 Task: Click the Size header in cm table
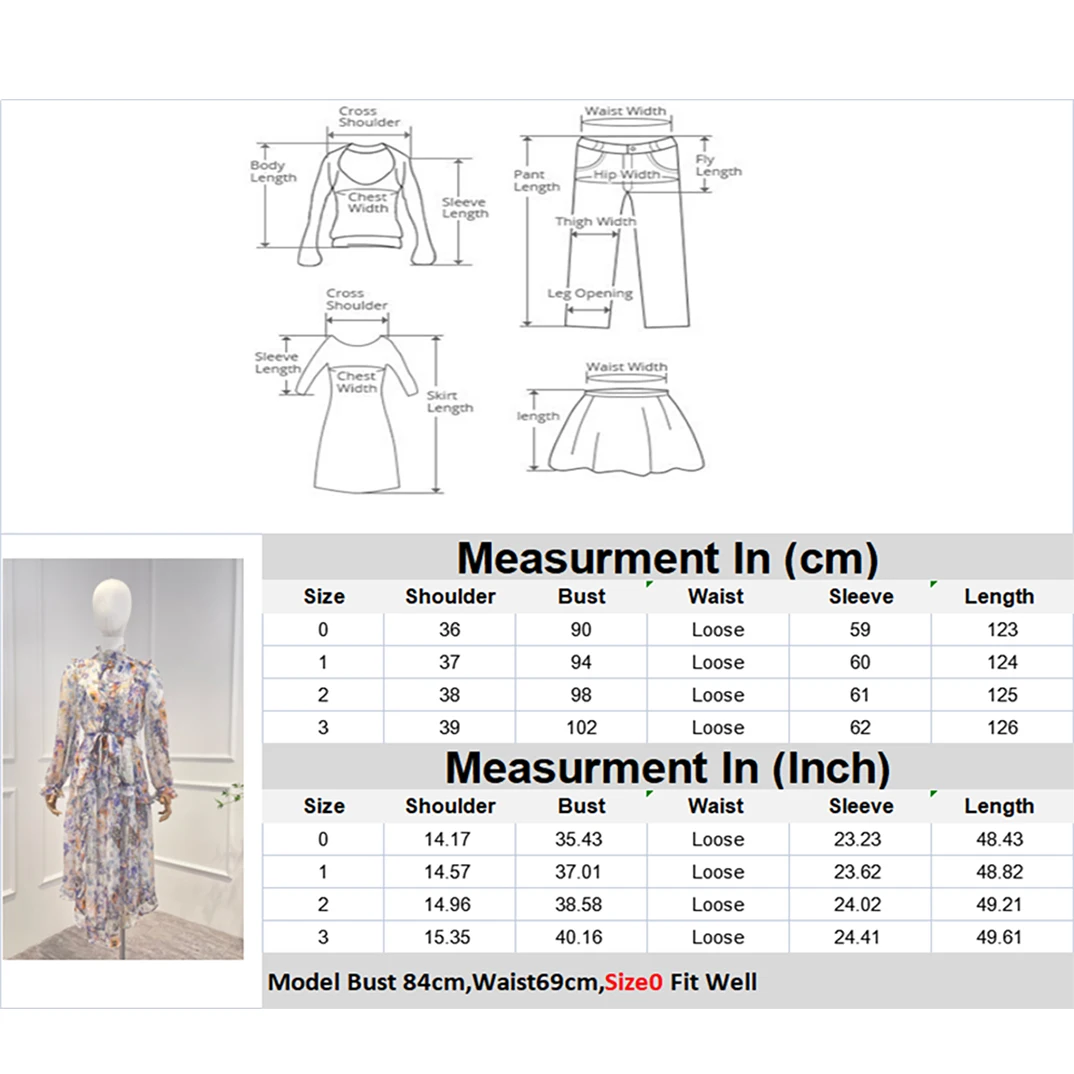(x=324, y=597)
